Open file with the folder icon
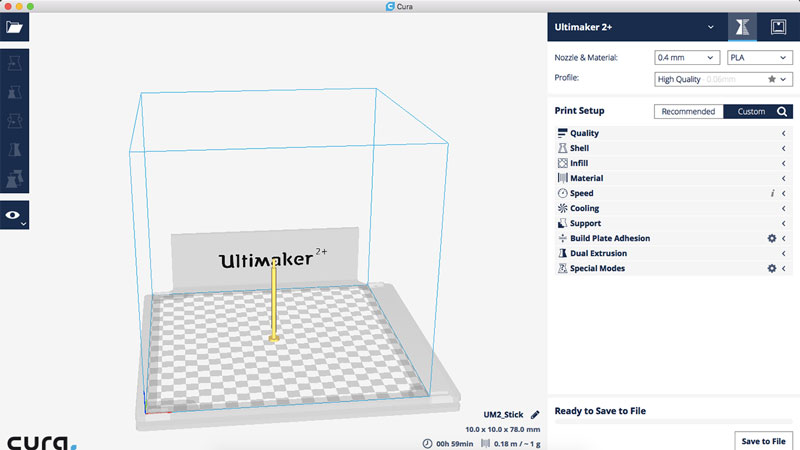The height and width of the screenshot is (450, 800). [14, 27]
